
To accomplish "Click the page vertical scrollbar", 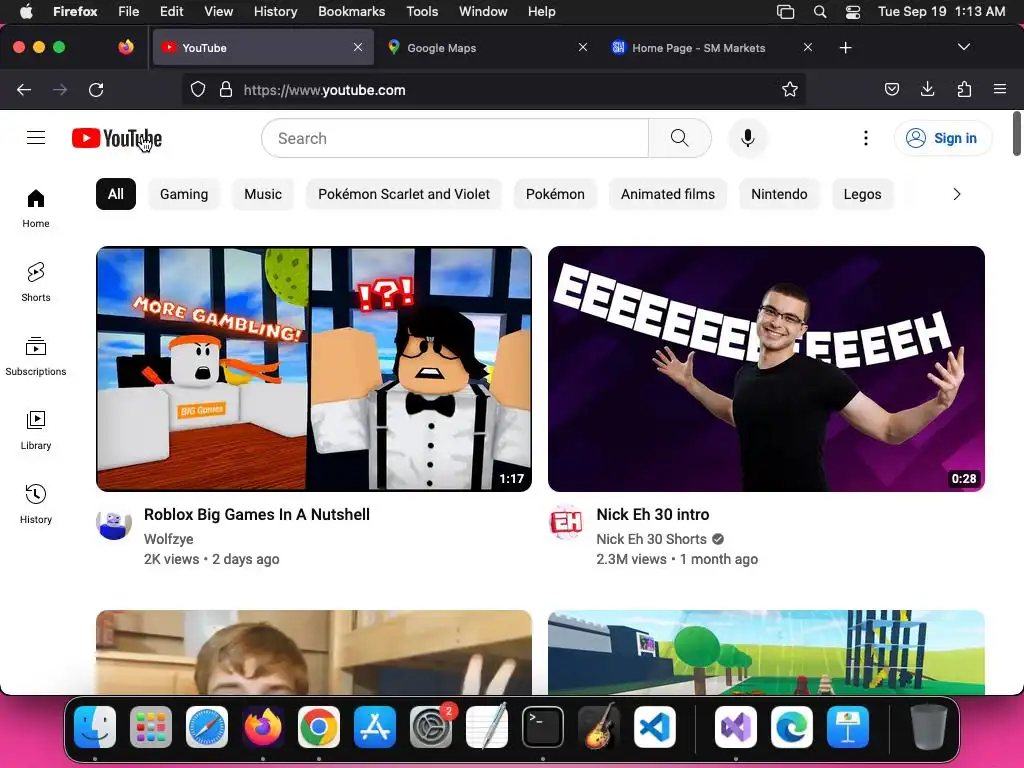I will tap(1017, 134).
